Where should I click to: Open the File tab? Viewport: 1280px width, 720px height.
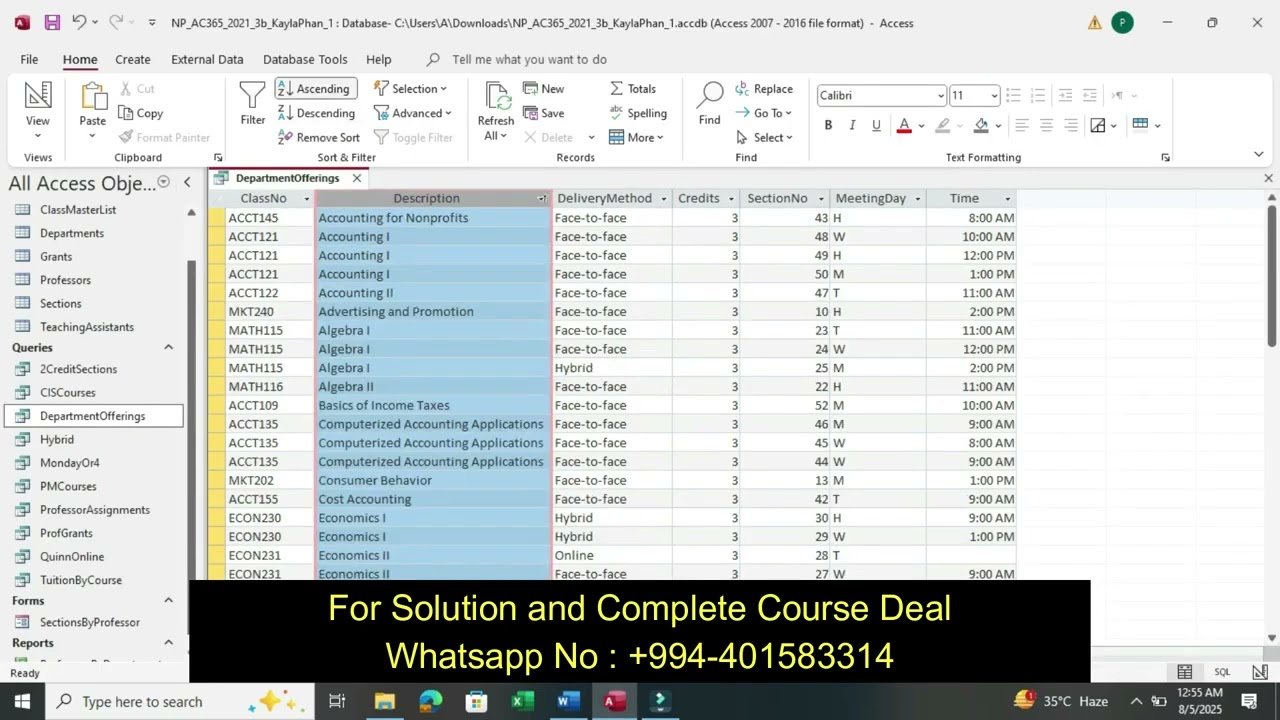29,60
